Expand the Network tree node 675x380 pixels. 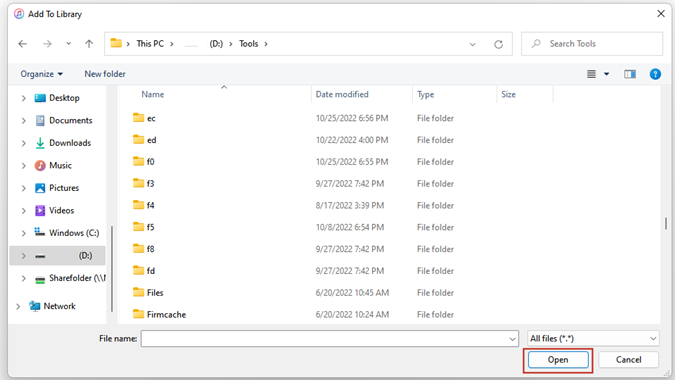18,306
